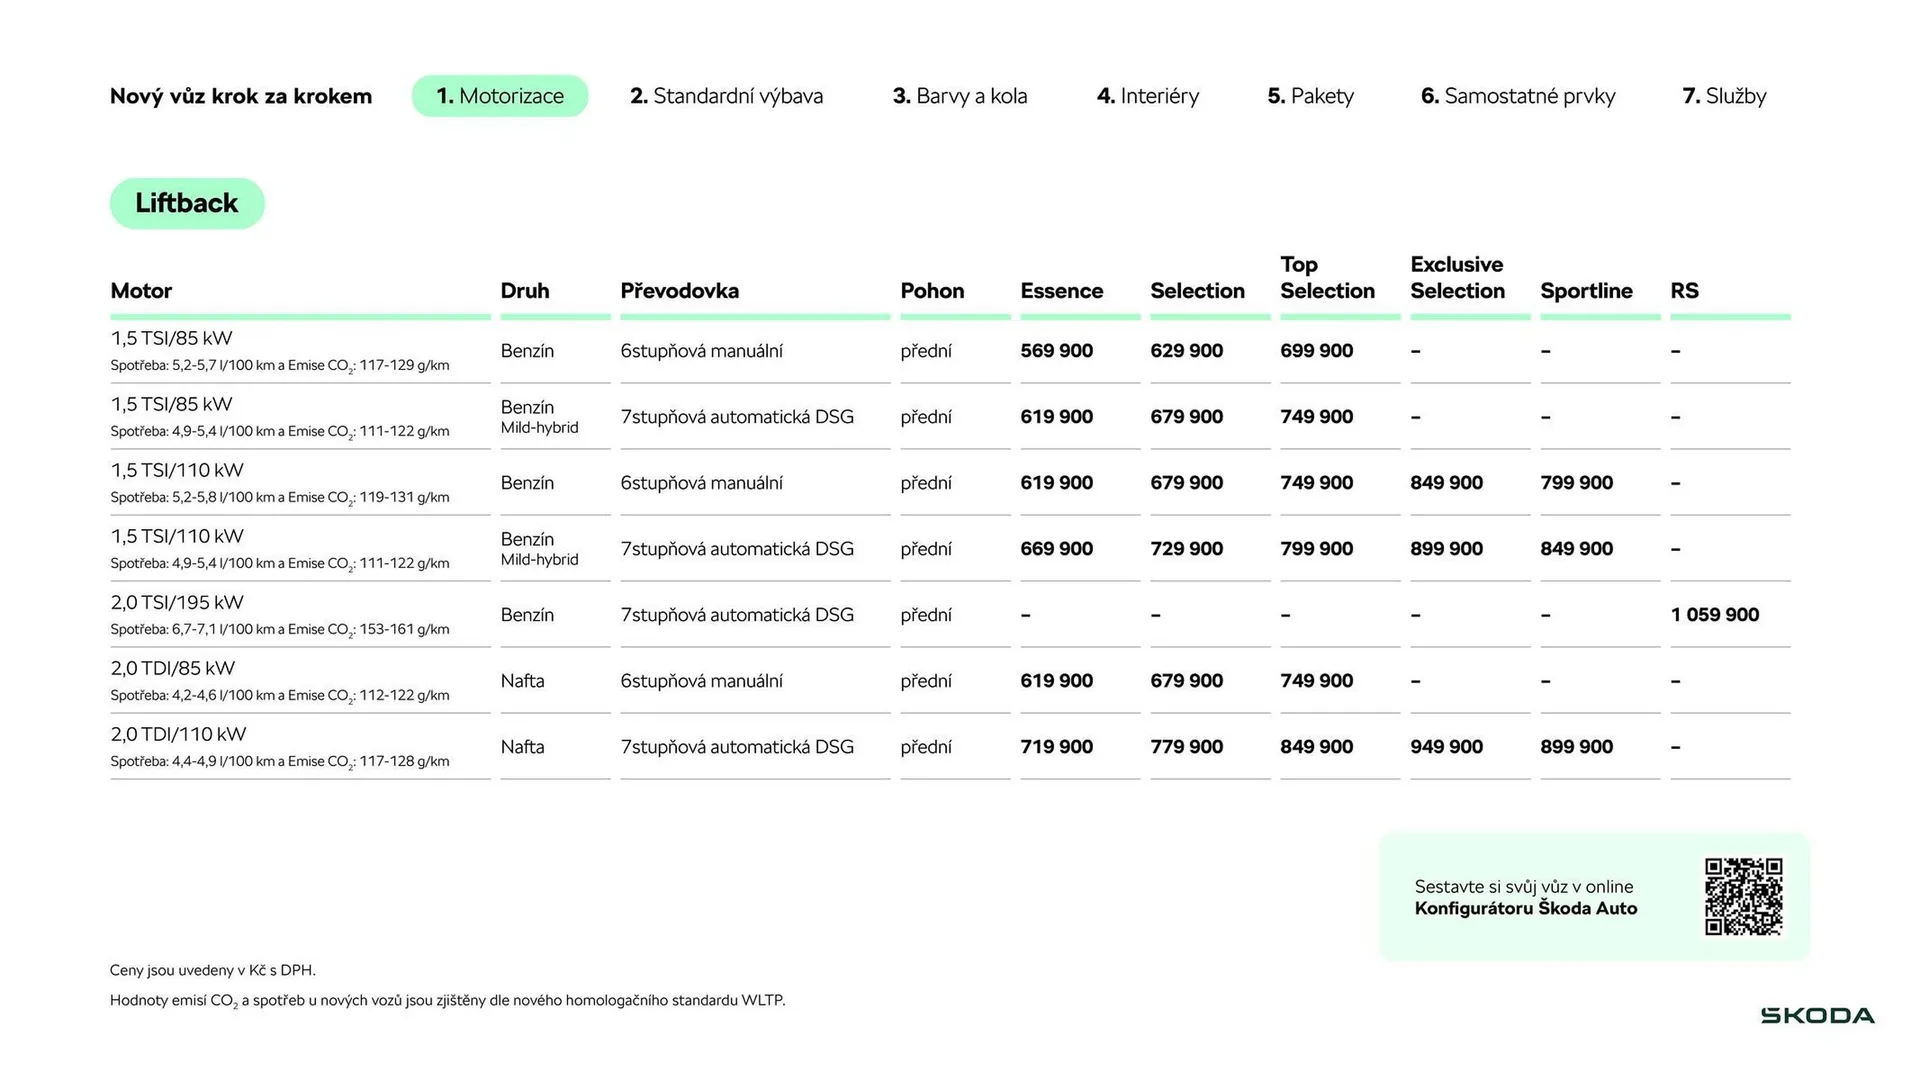Screen dimensions: 1920x1080
Task: Click the 719 900 Essence price
Action: 1057,747
